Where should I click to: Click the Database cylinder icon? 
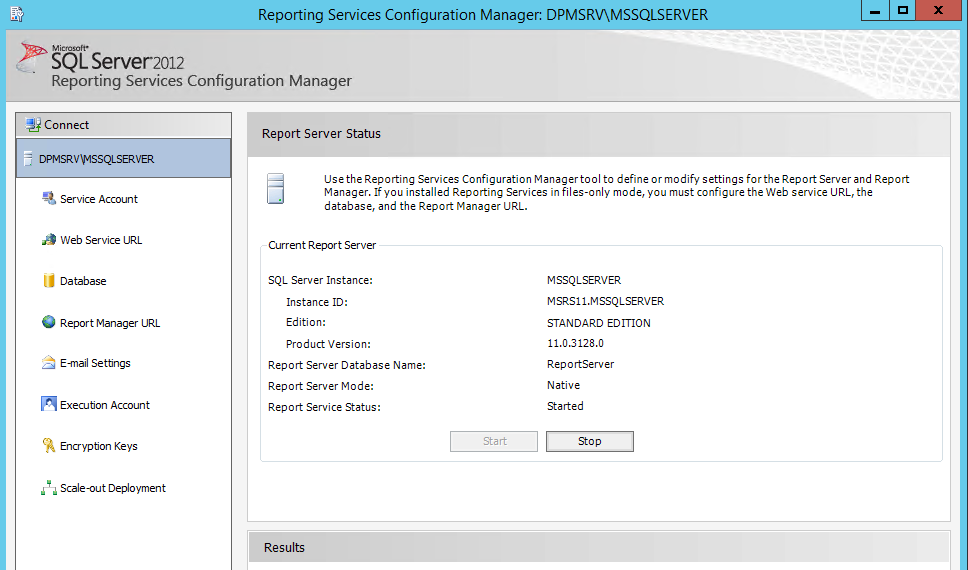coord(49,280)
